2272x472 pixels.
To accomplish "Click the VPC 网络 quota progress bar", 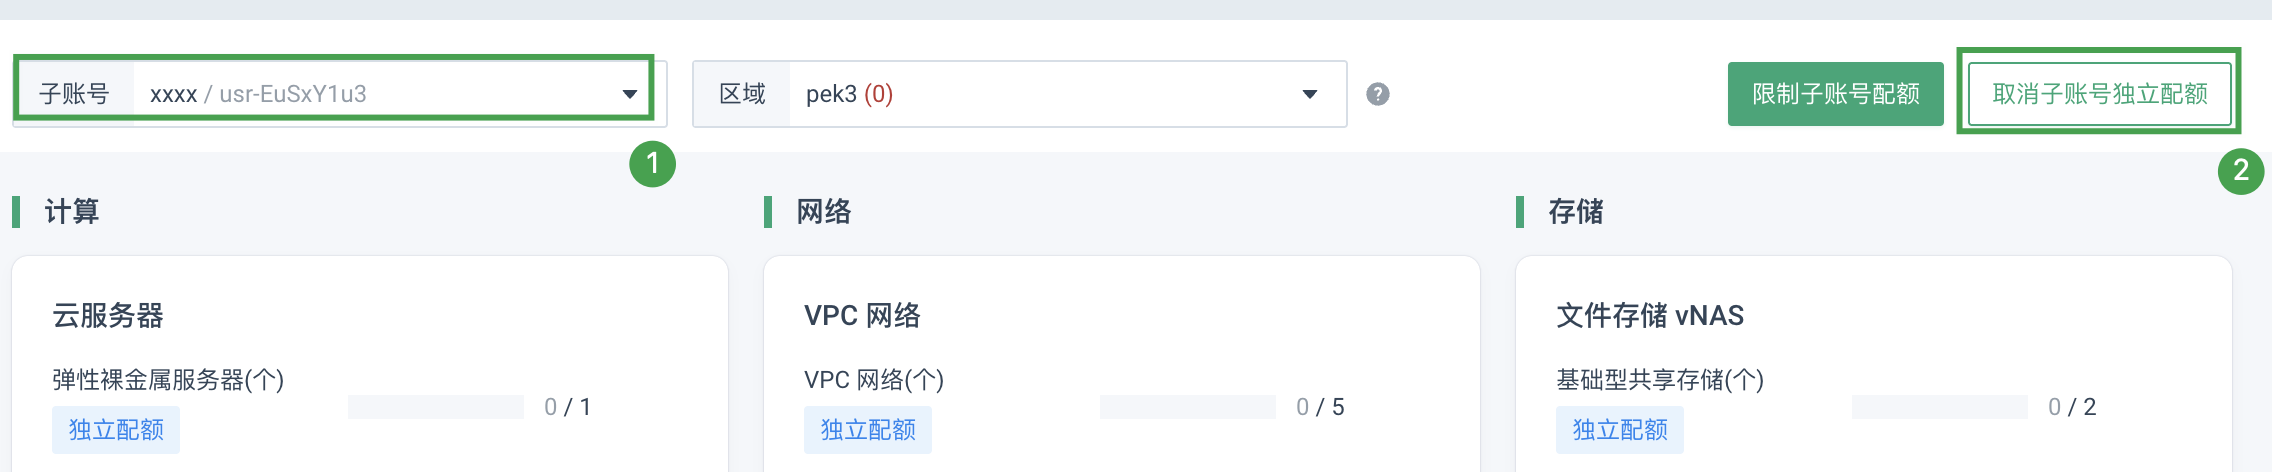I will 1188,407.
